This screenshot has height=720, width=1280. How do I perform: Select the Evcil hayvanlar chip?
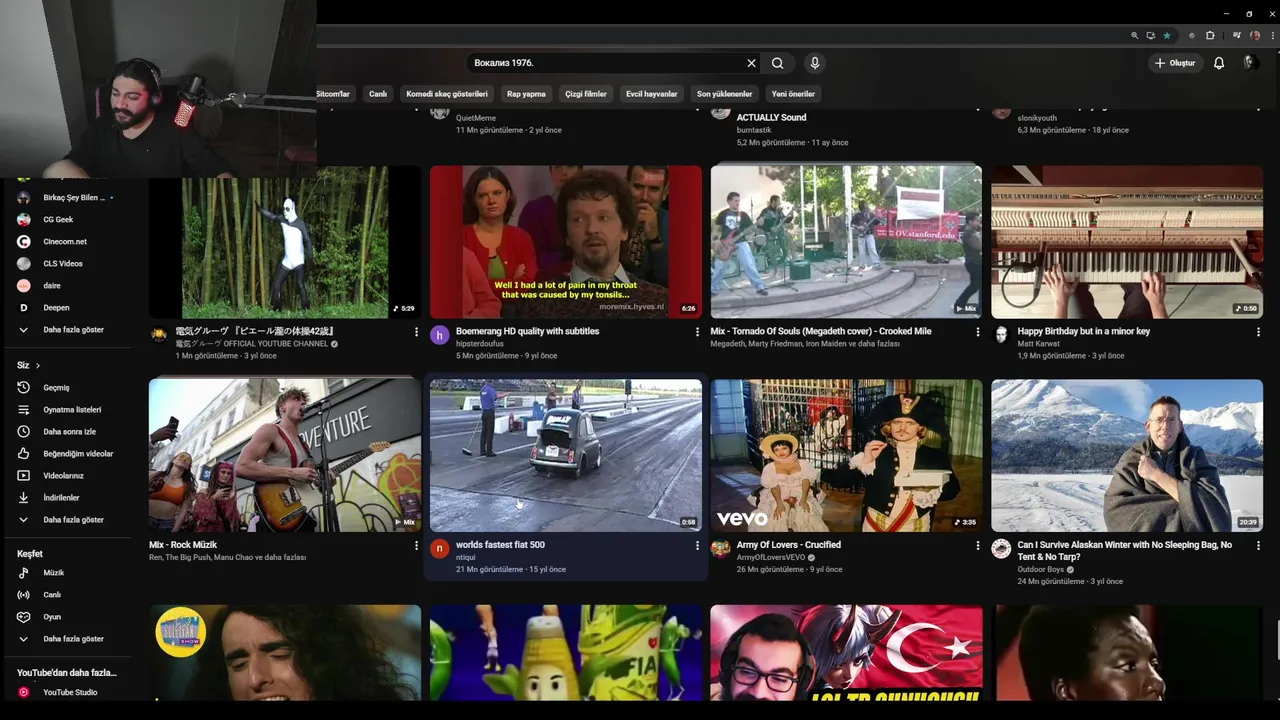[652, 94]
